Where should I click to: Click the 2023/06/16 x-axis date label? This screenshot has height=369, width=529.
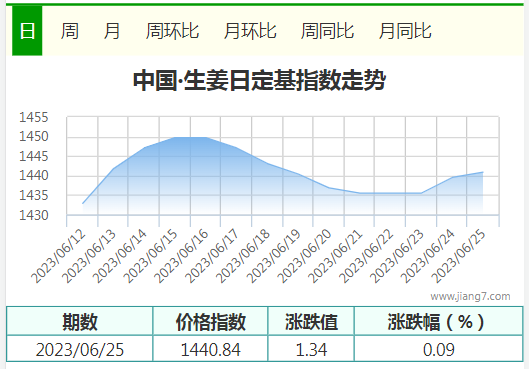coord(181,256)
